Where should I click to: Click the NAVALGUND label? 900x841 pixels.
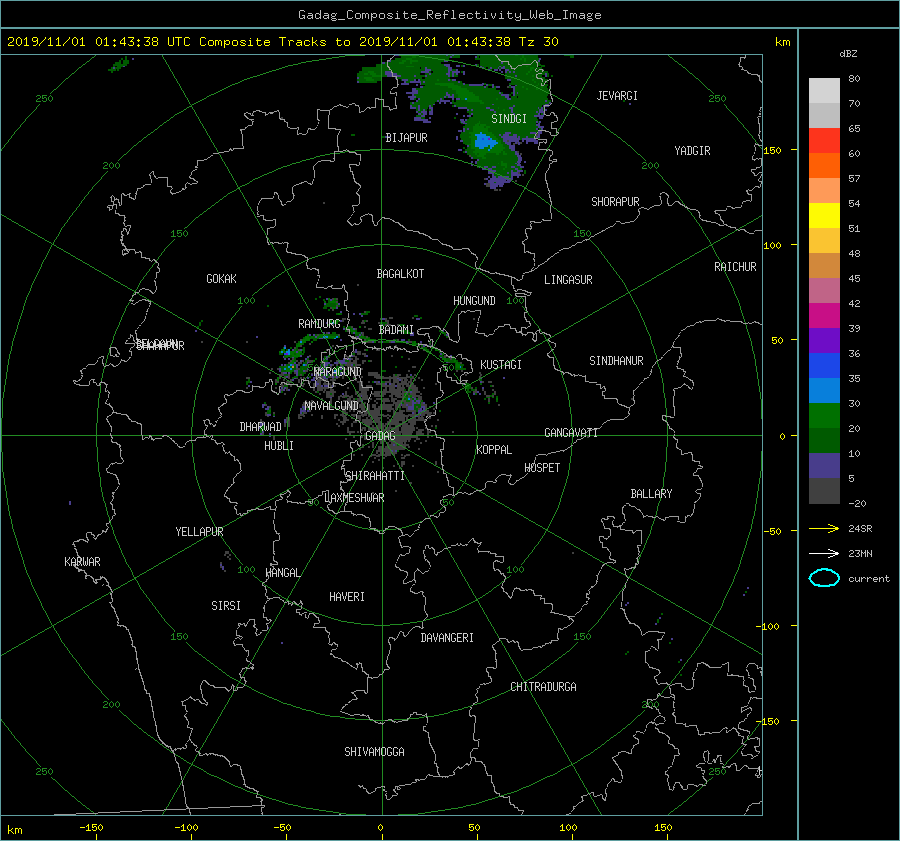click(x=331, y=406)
